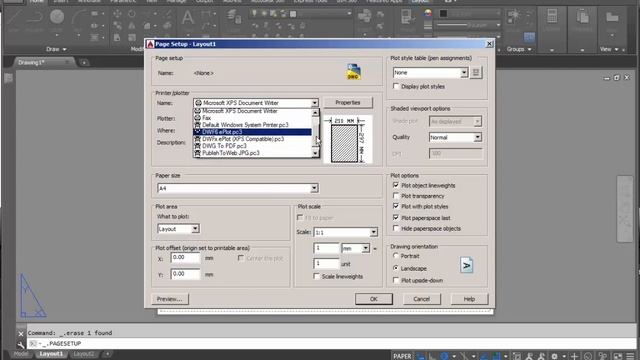Click the new drawing tab plus icon
The image size is (640, 360).
(84, 62)
